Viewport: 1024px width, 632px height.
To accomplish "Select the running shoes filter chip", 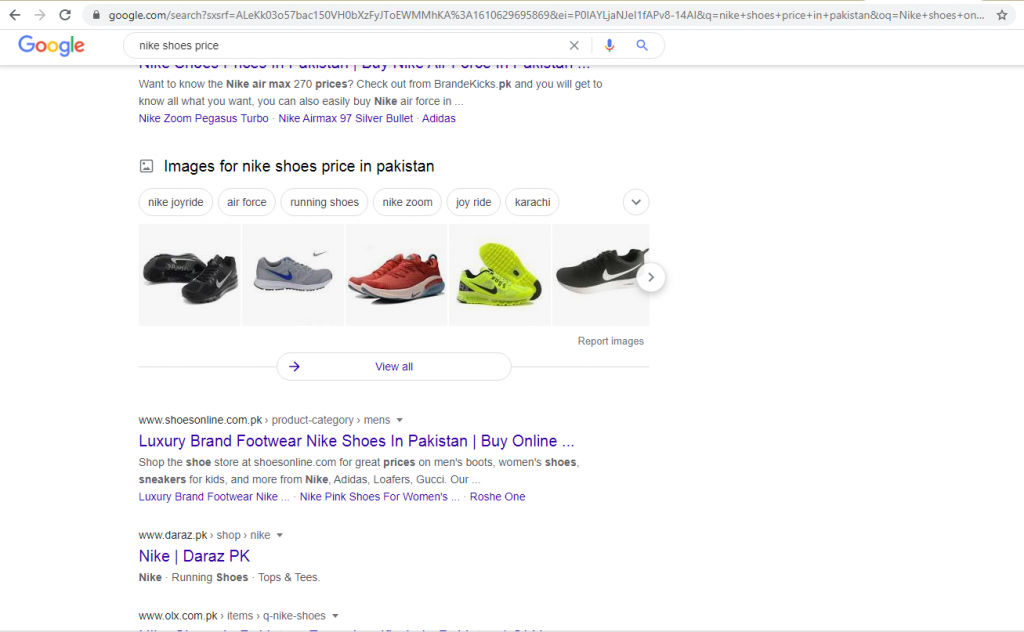I will (325, 202).
